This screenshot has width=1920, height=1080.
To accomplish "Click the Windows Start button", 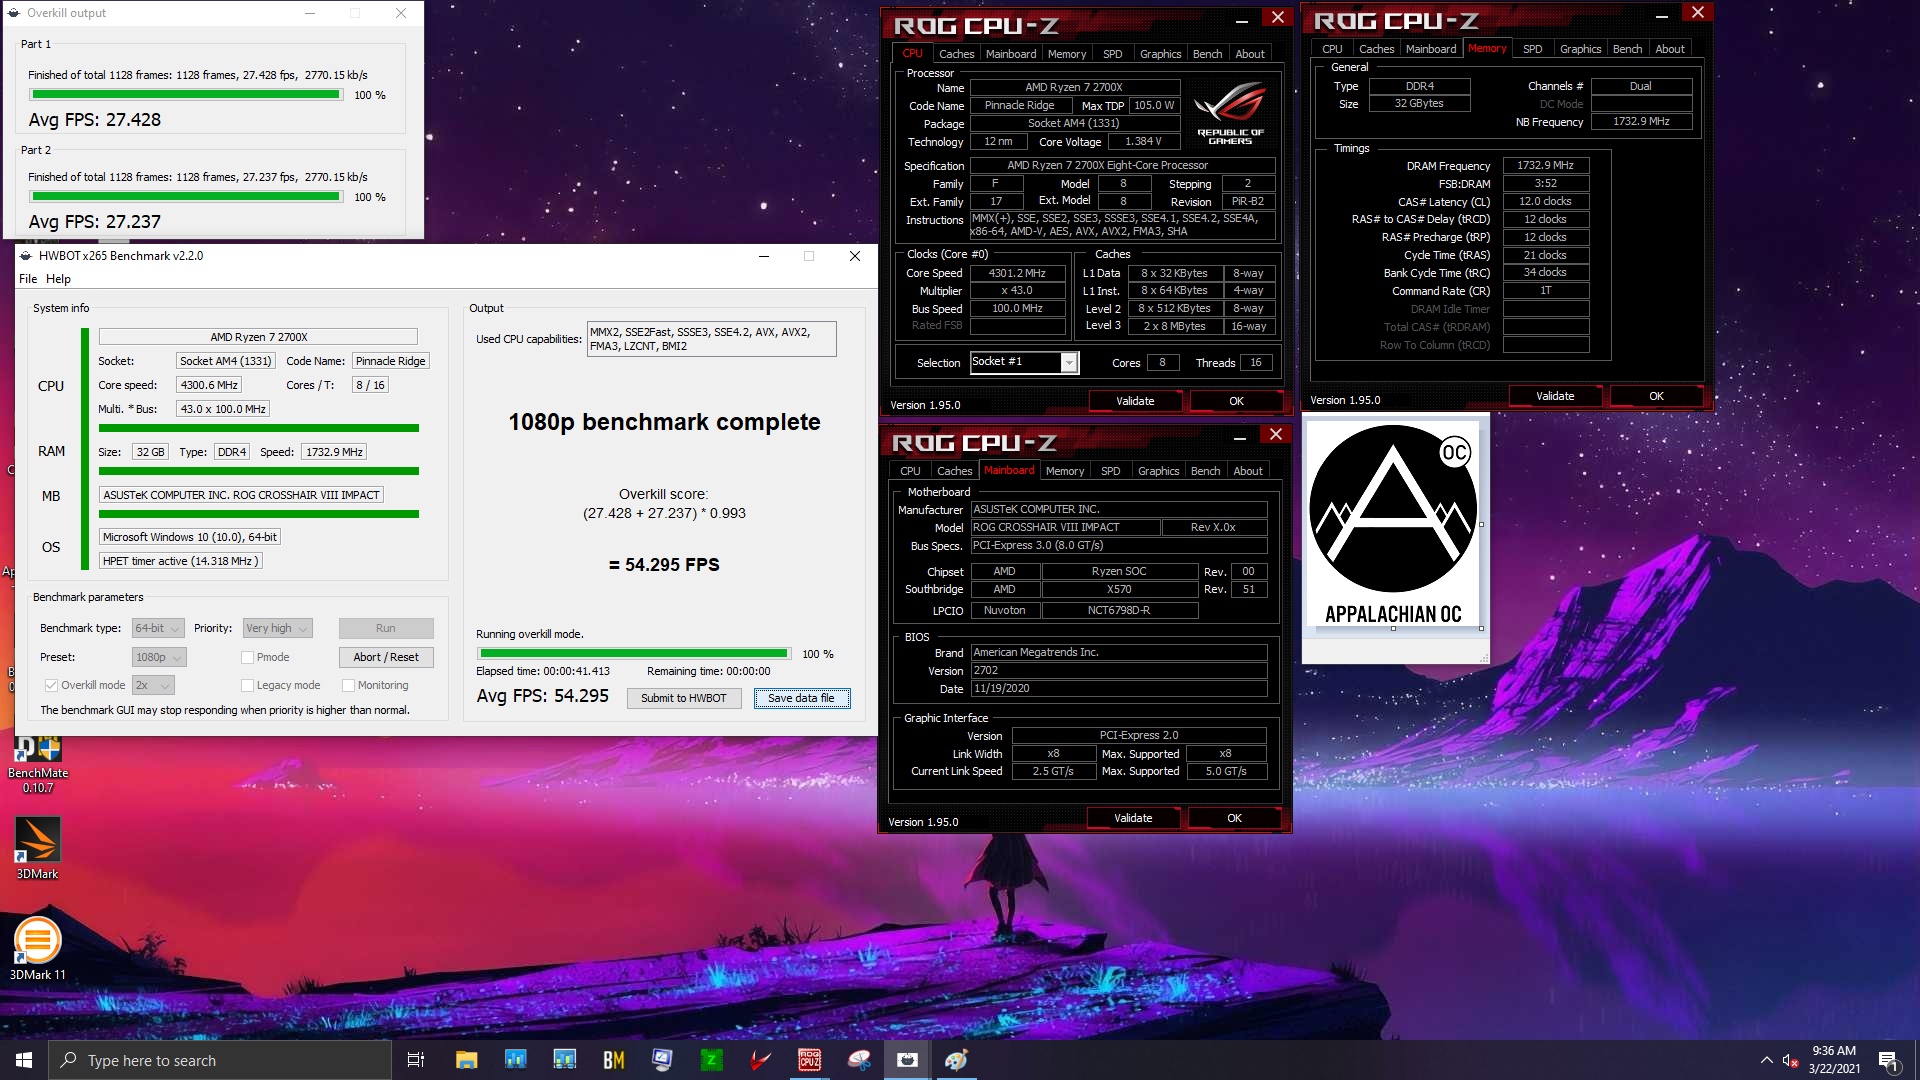I will tap(24, 1060).
